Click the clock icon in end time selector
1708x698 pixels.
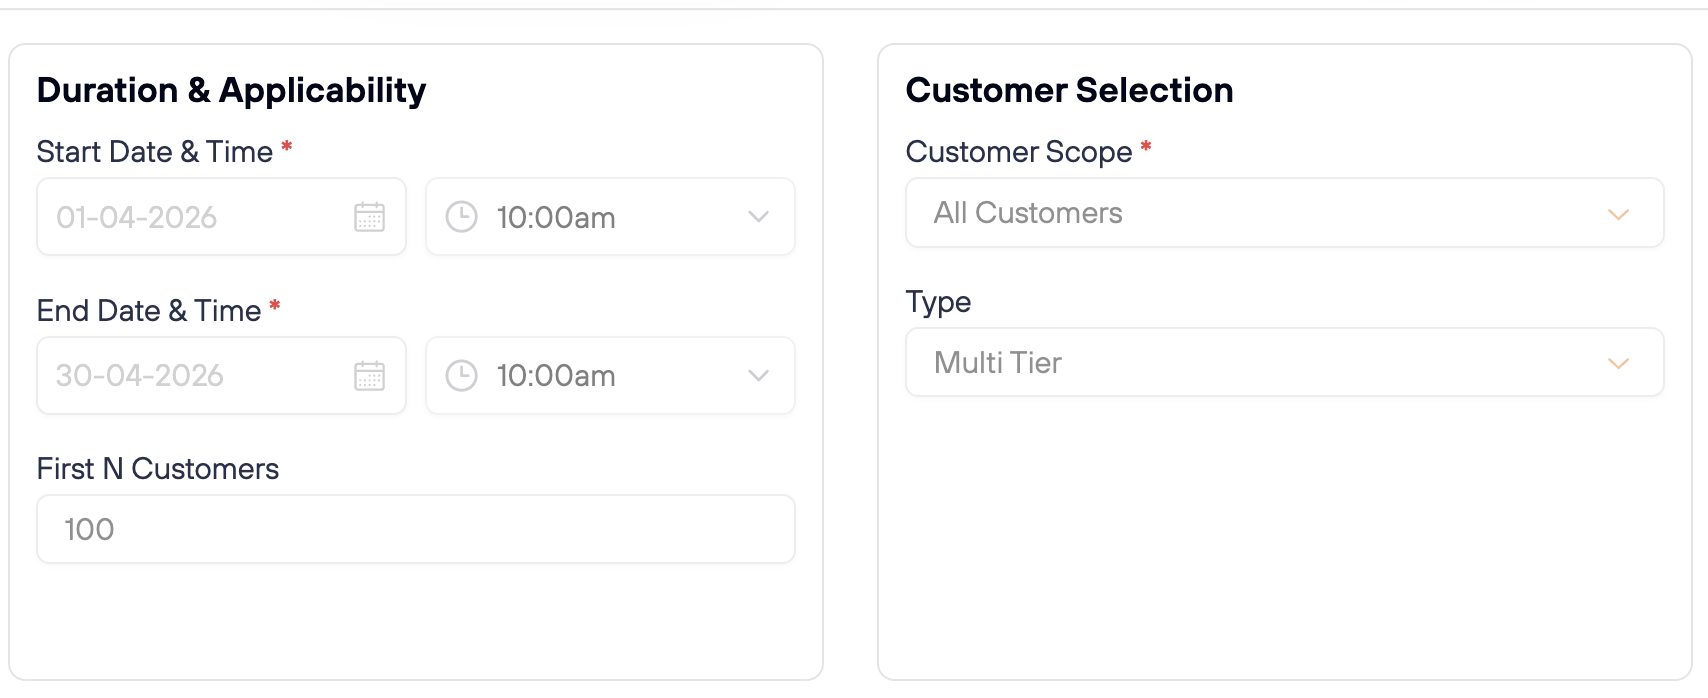461,376
